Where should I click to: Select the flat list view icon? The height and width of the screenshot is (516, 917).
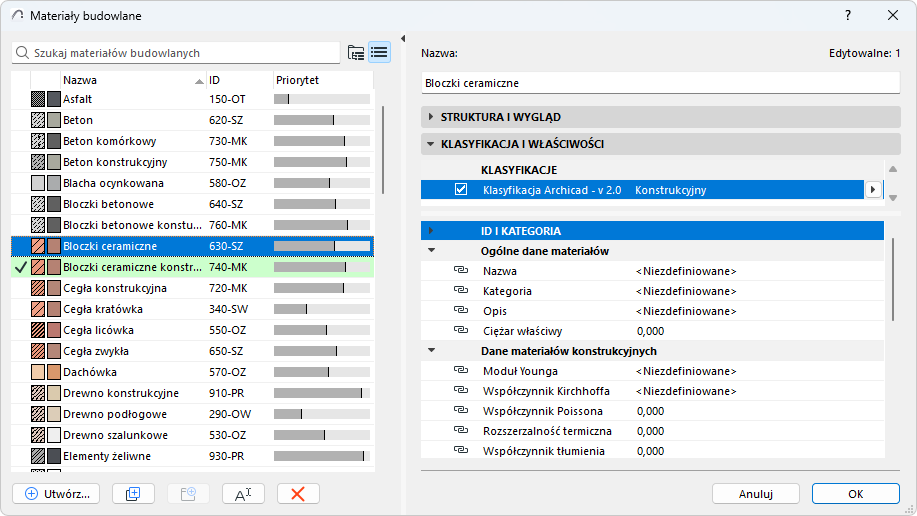(x=379, y=53)
